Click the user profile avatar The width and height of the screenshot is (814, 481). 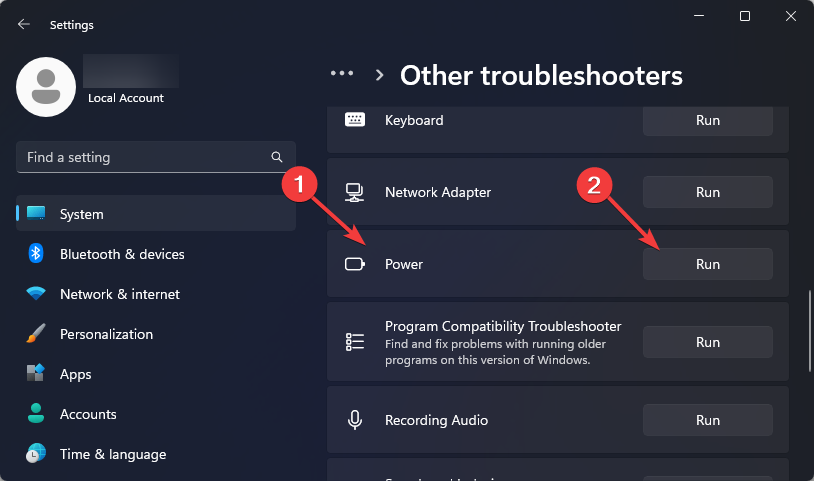[46, 87]
